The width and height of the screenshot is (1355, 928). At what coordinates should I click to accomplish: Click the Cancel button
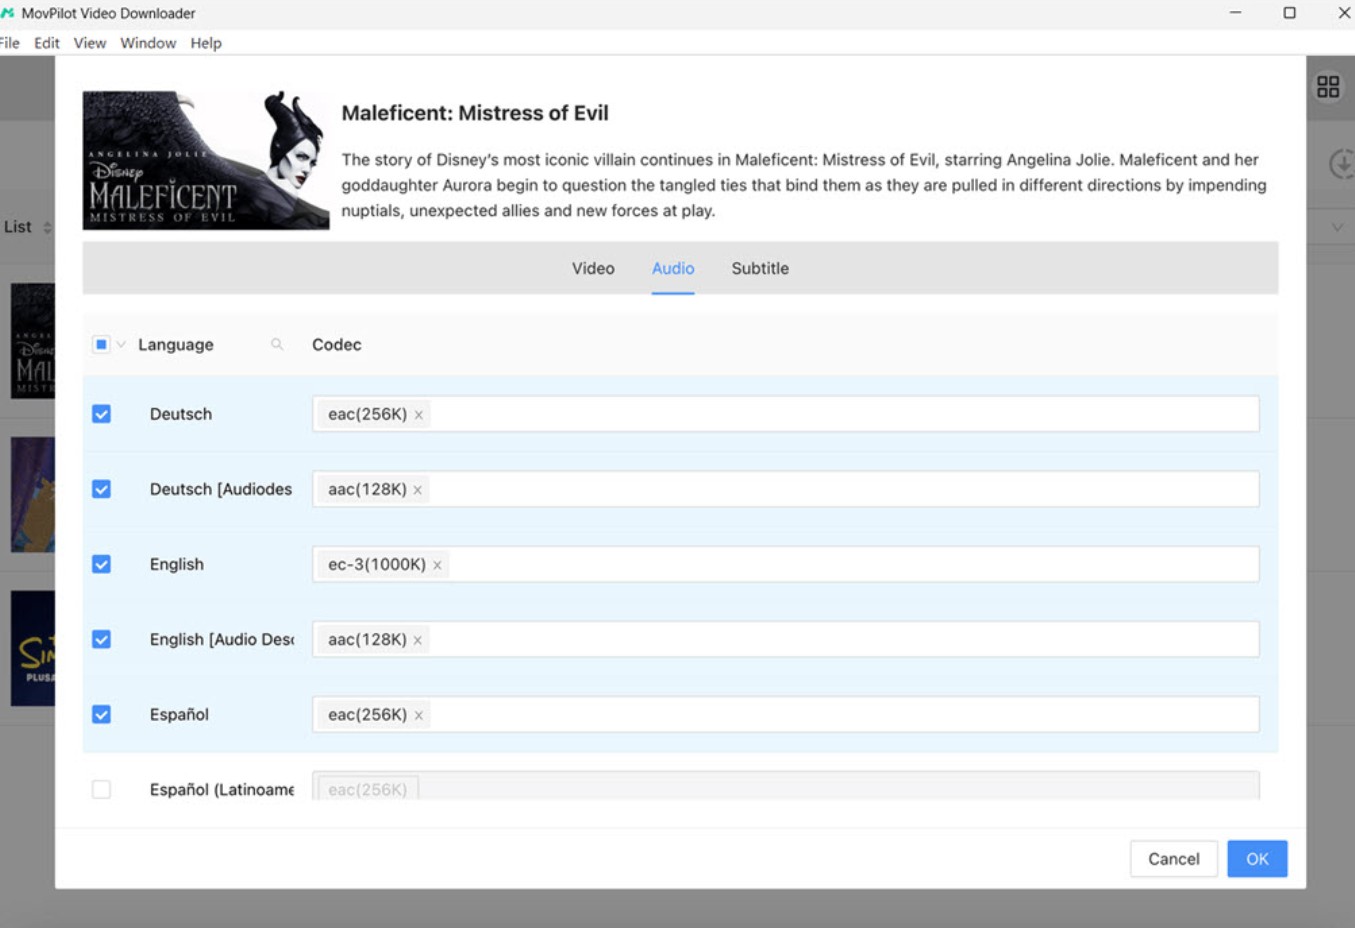pos(1174,859)
